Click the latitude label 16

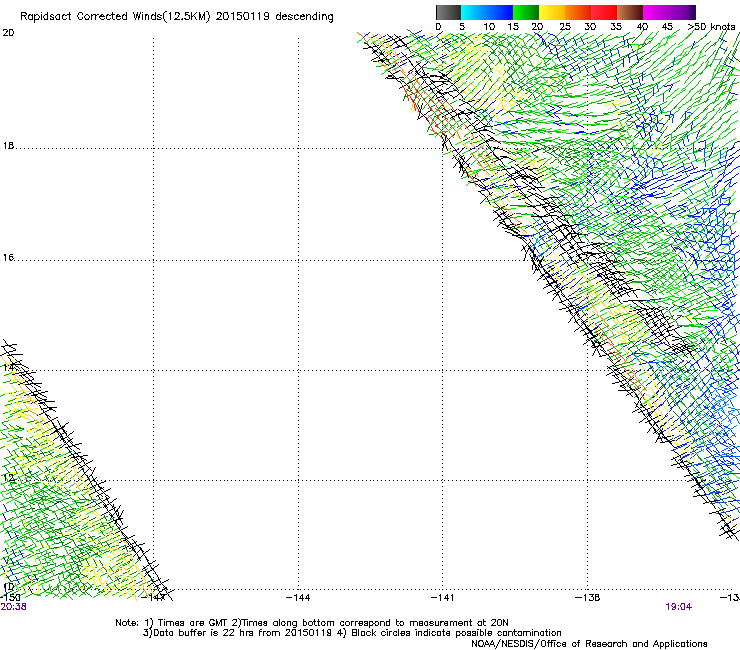(8, 258)
